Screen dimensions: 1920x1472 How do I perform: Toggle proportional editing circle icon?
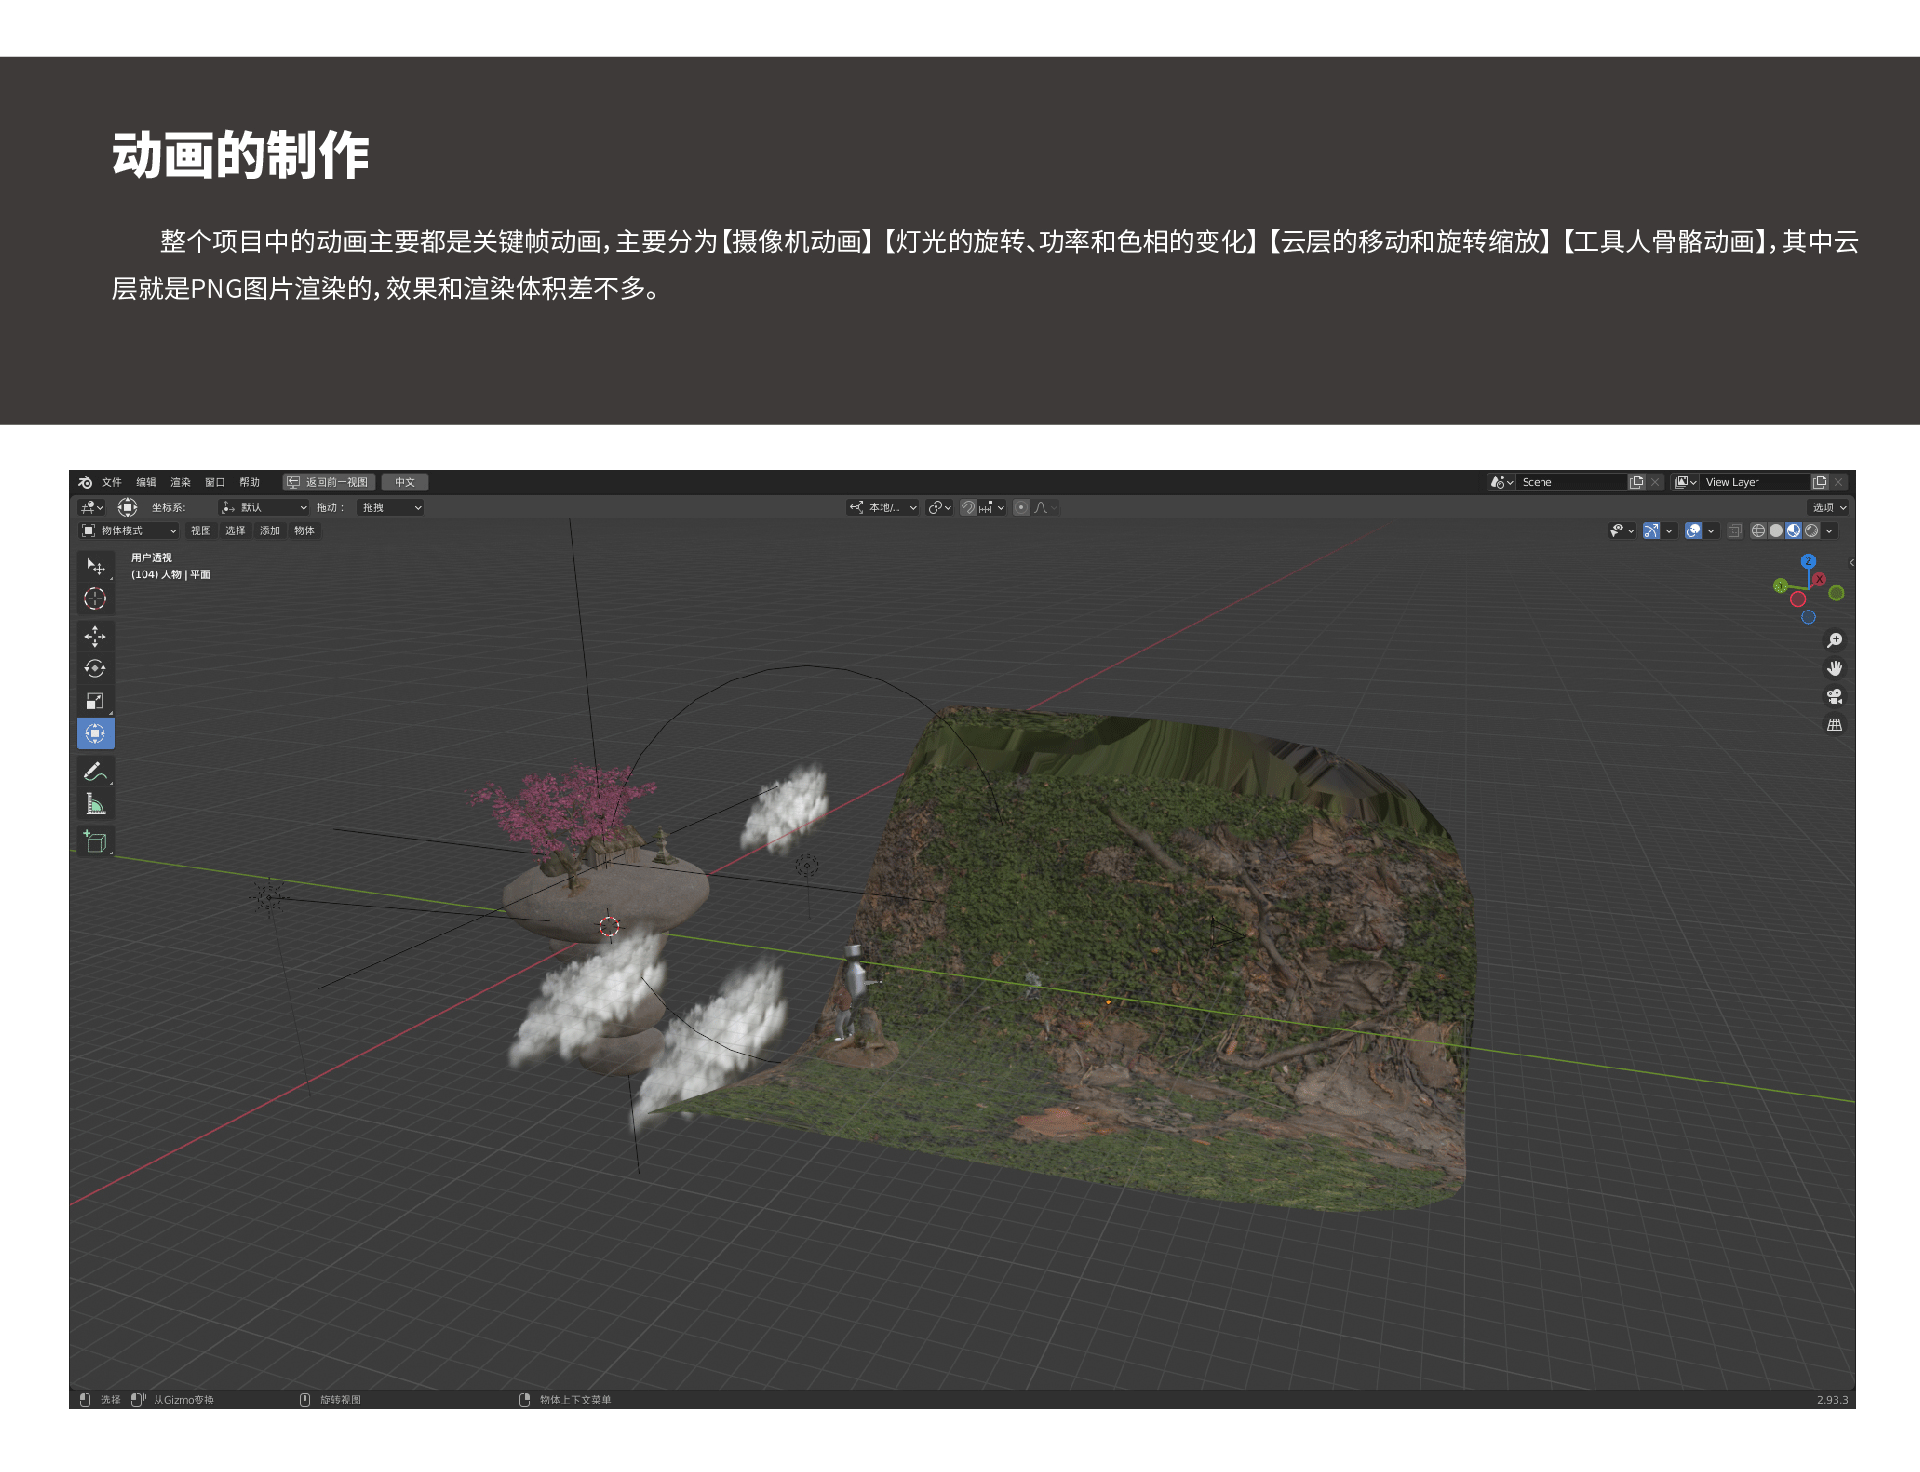click(x=1021, y=508)
